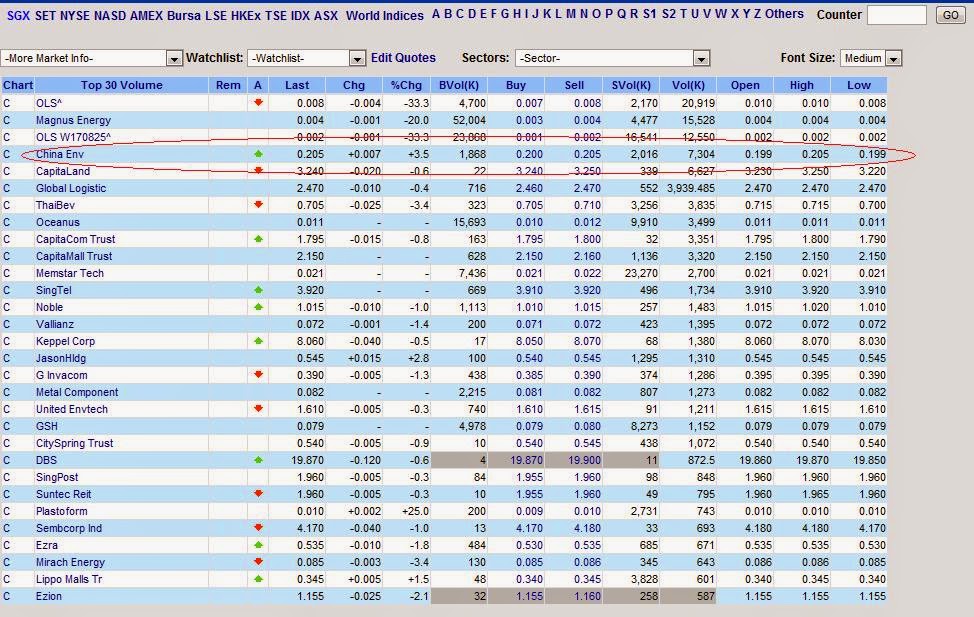Open the NYSE exchange link
Image resolution: width=974 pixels, height=617 pixels.
click(75, 16)
